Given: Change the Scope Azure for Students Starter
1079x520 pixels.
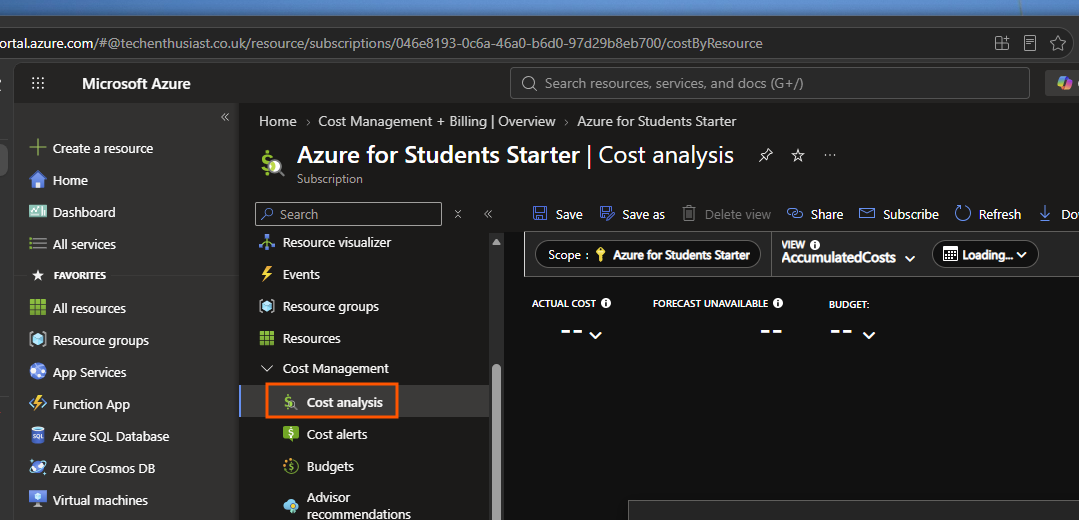Looking at the screenshot, I should 648,254.
